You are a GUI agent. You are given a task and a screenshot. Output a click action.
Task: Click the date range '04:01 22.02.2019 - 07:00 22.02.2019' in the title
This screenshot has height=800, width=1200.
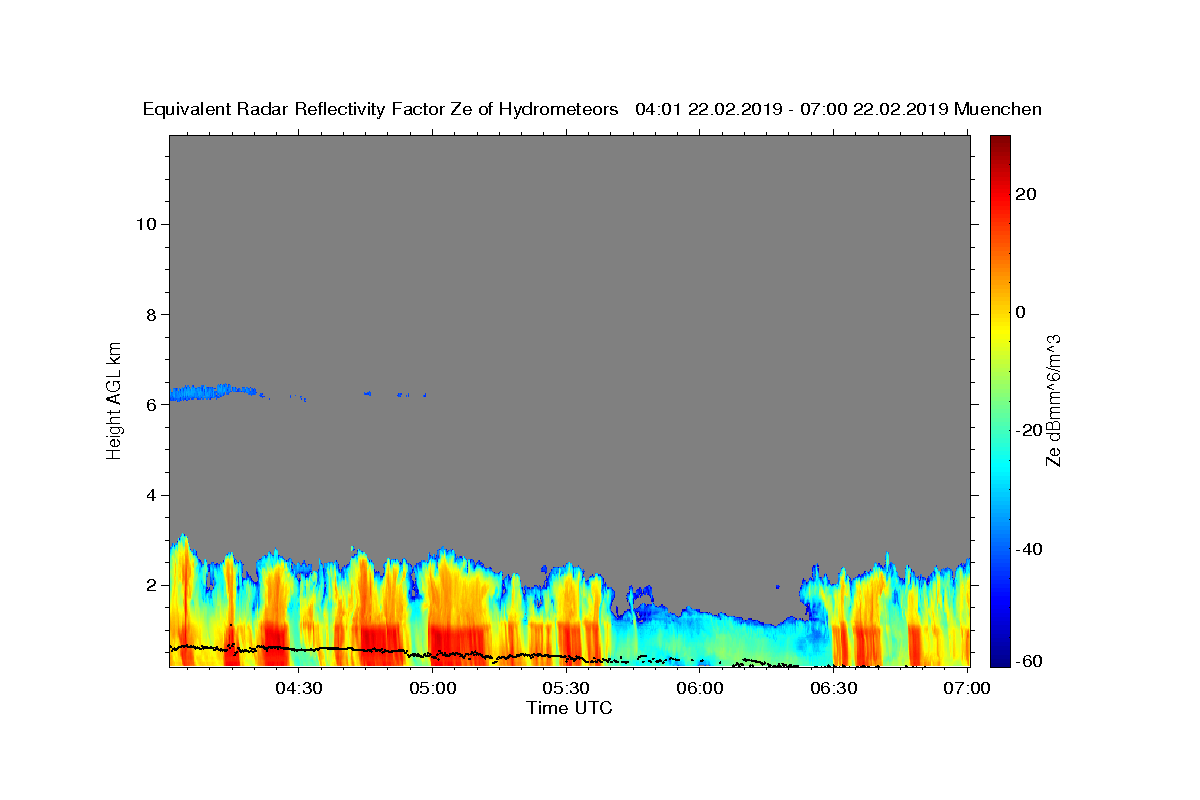792,109
